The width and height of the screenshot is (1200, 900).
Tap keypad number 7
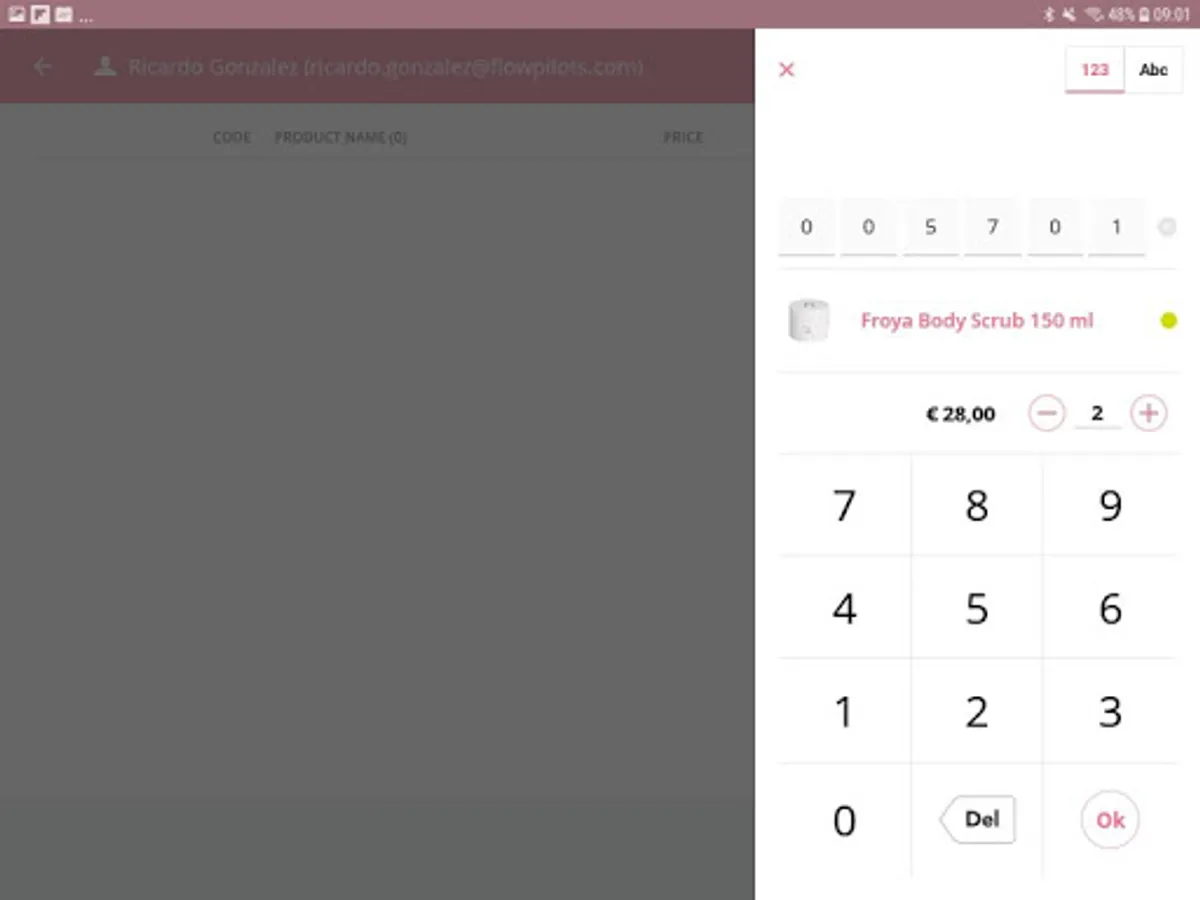844,506
